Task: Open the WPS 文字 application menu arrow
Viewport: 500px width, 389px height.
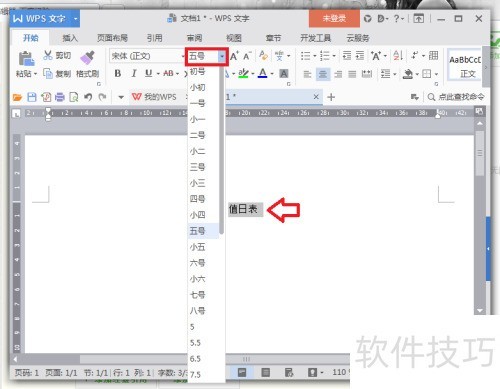Action: pos(76,19)
